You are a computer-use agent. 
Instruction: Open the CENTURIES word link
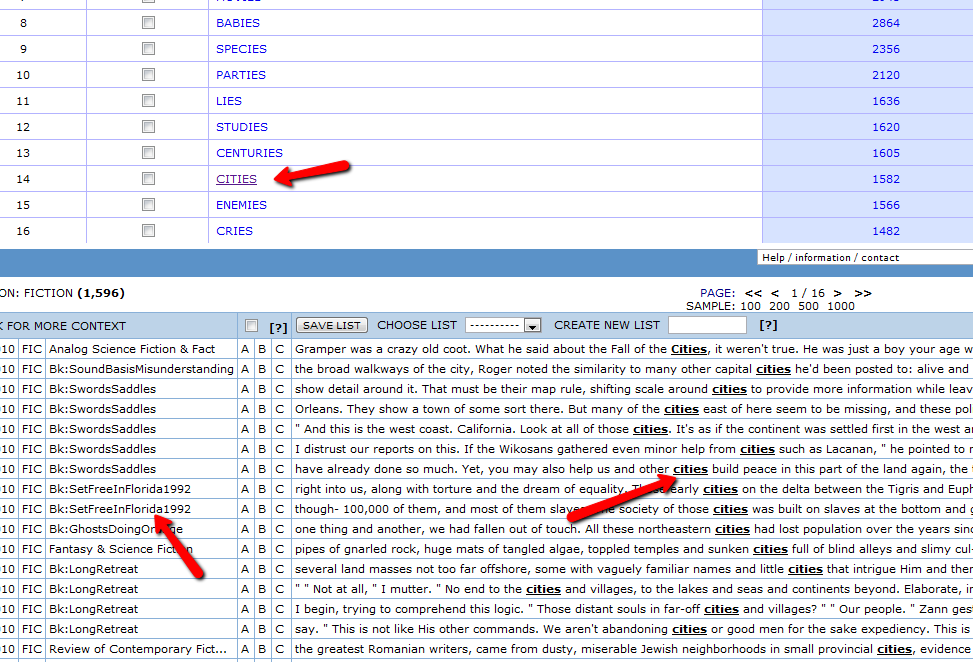pyautogui.click(x=249, y=153)
